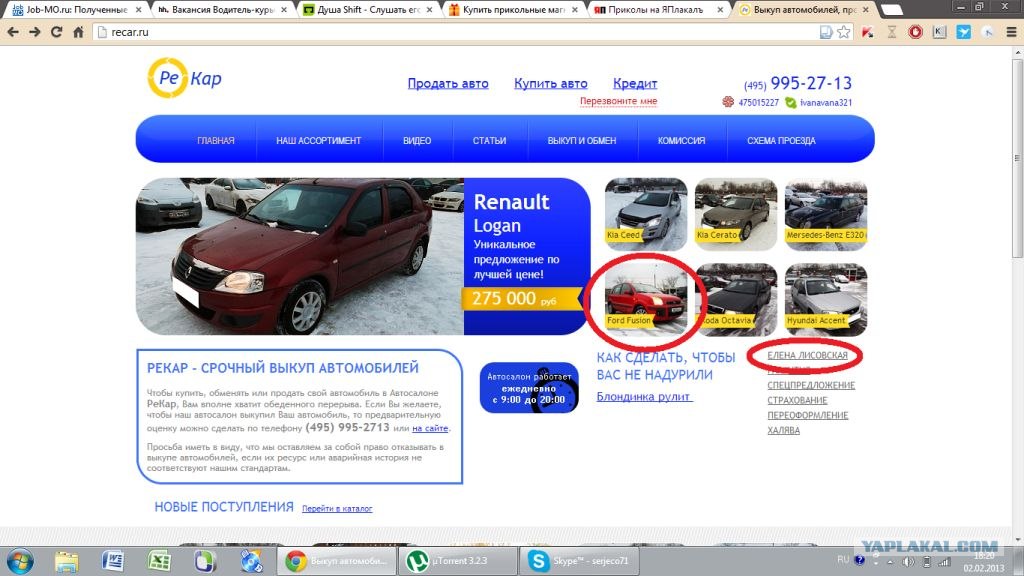This screenshot has height=576, width=1024.
Task: Click the ICQ number 475015227 icon
Action: tap(728, 102)
